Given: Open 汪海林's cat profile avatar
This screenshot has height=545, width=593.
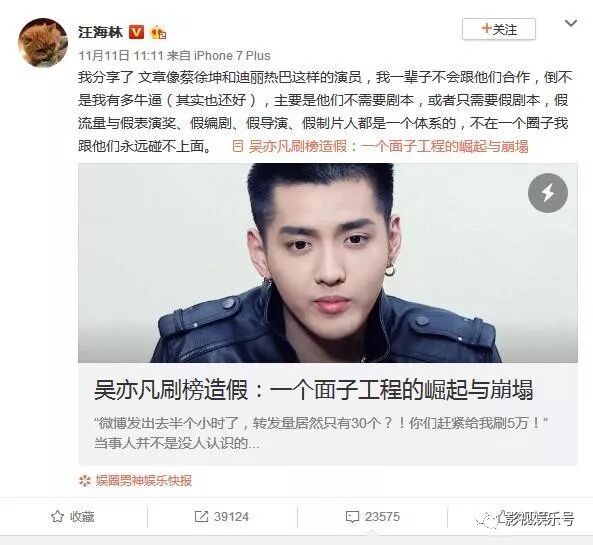Looking at the screenshot, I should [43, 42].
